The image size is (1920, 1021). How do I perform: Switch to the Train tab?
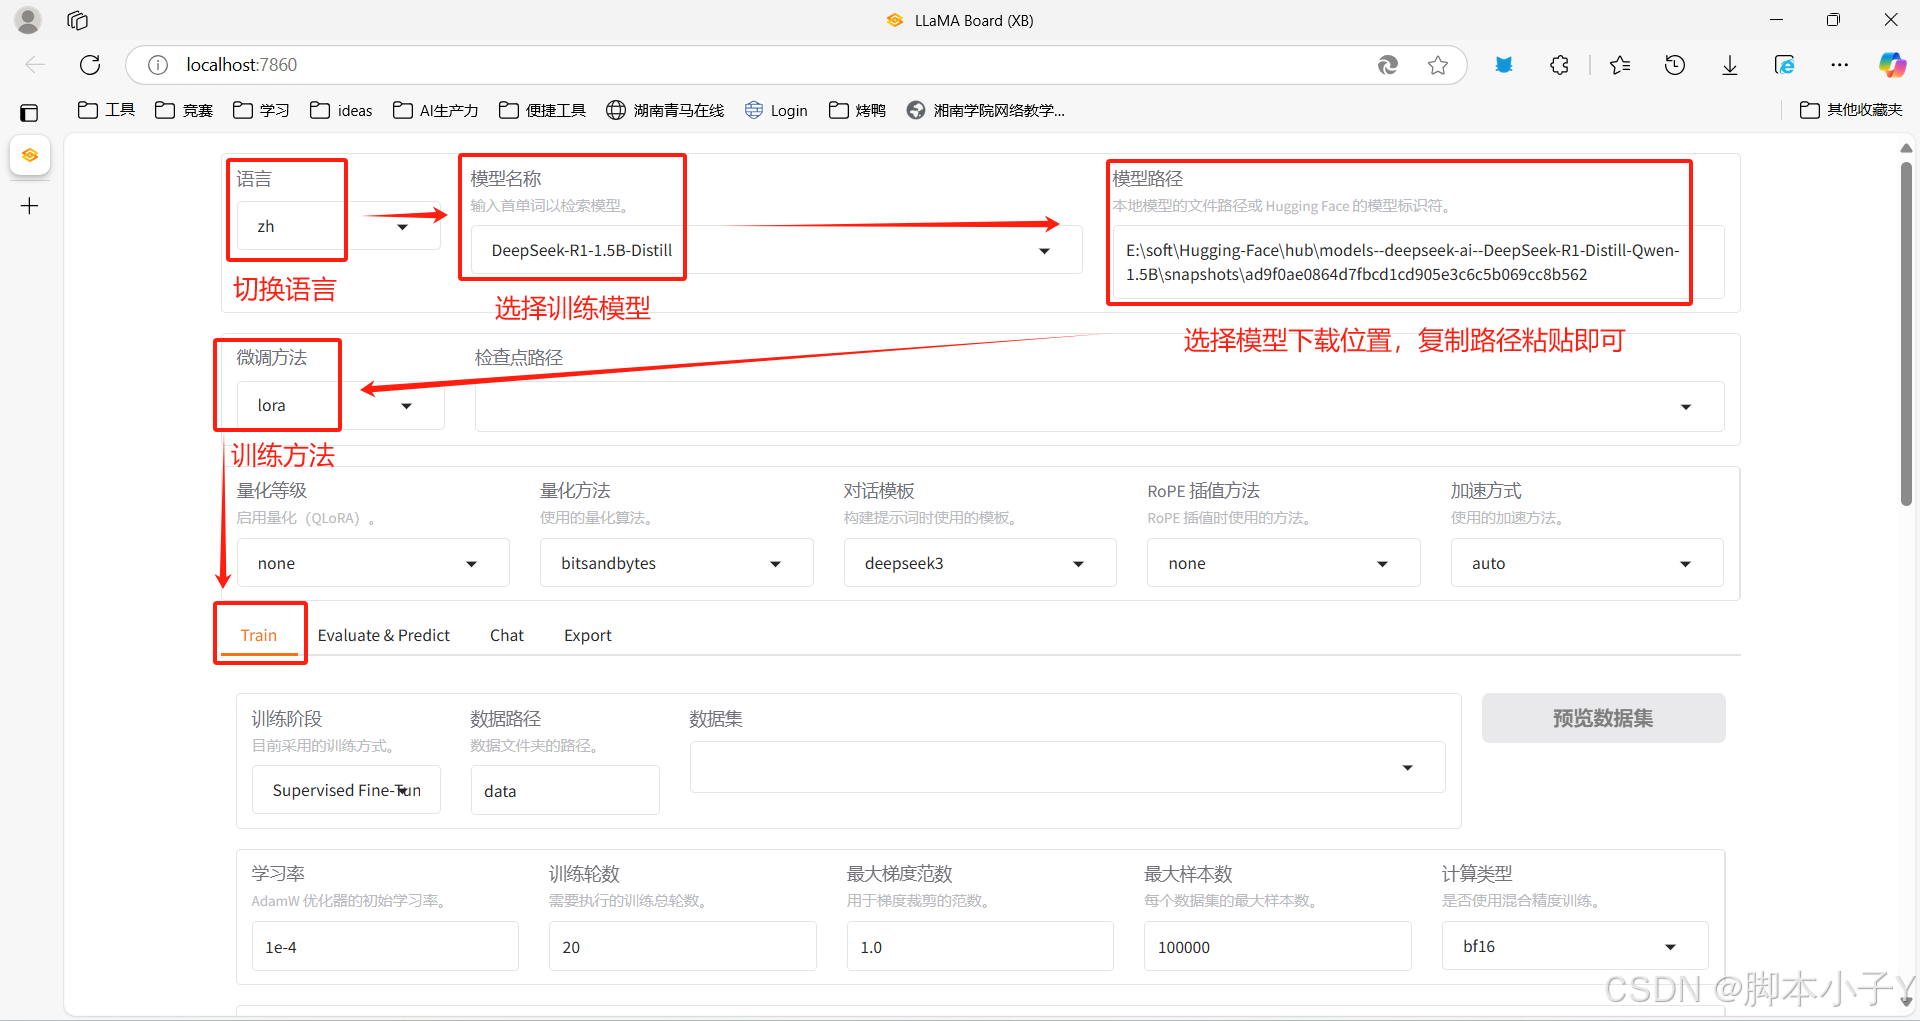click(259, 635)
